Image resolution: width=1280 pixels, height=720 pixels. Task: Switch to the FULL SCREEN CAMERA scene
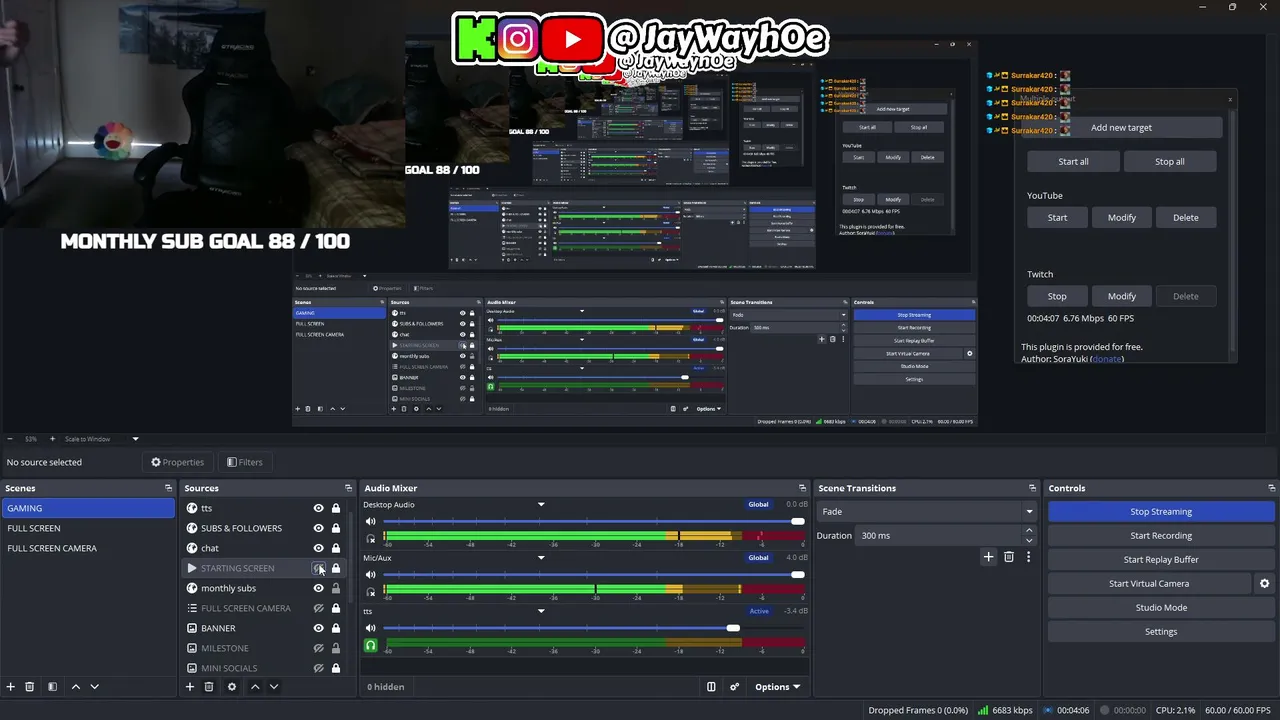pyautogui.click(x=88, y=548)
